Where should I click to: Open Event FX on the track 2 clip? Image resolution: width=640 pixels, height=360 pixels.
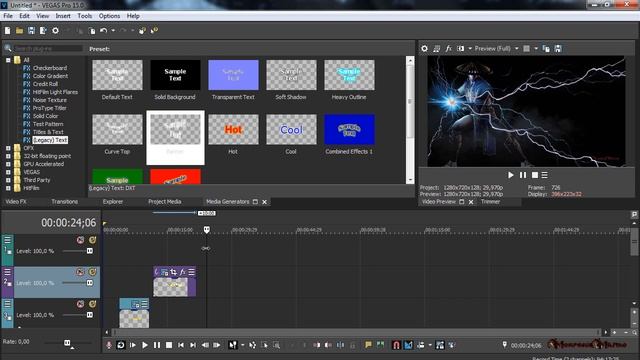coord(182,272)
